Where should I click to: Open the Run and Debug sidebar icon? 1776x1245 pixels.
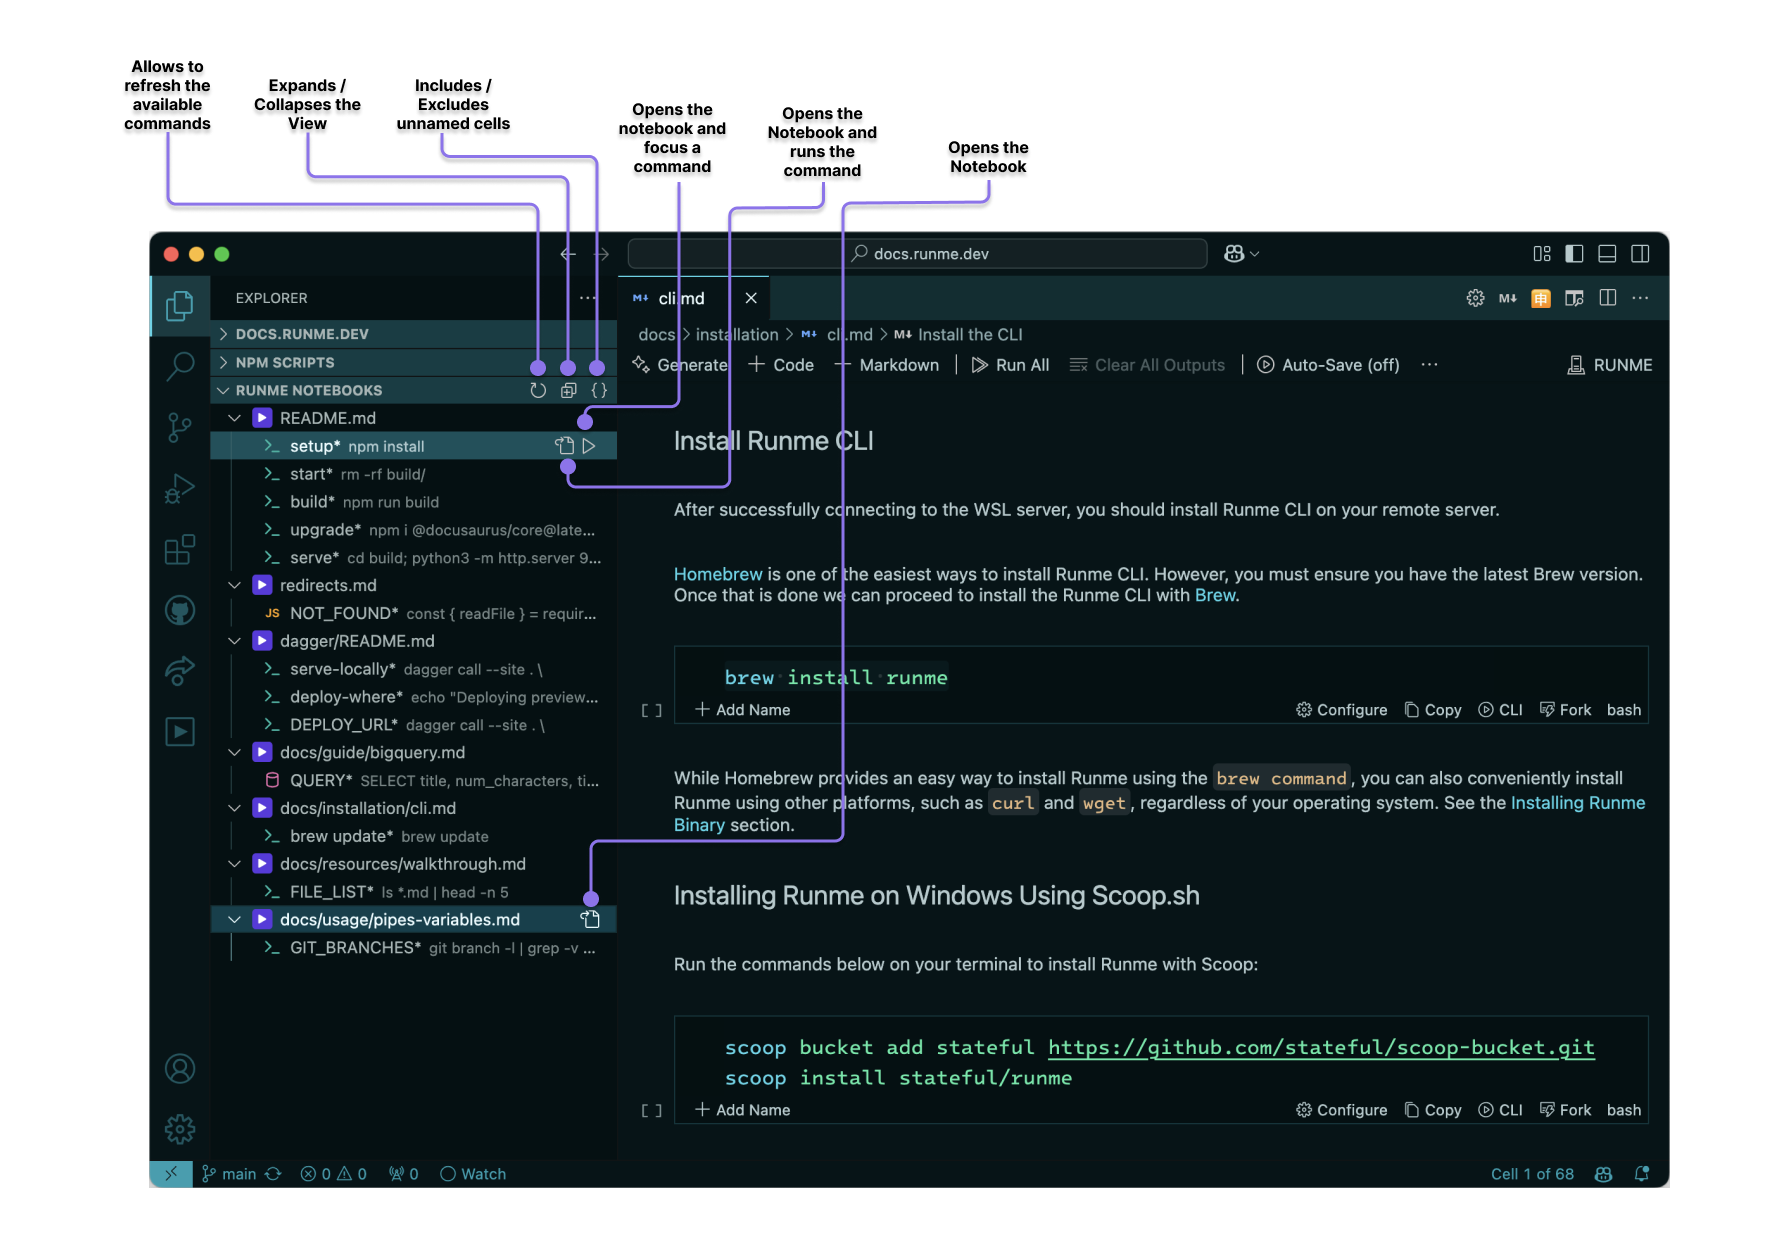click(x=180, y=488)
